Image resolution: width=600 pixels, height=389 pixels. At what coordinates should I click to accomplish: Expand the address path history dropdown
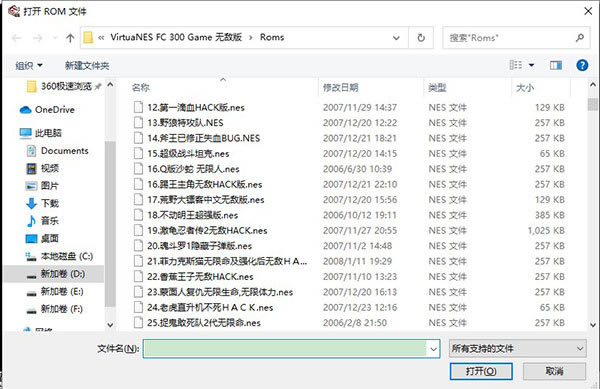point(396,38)
